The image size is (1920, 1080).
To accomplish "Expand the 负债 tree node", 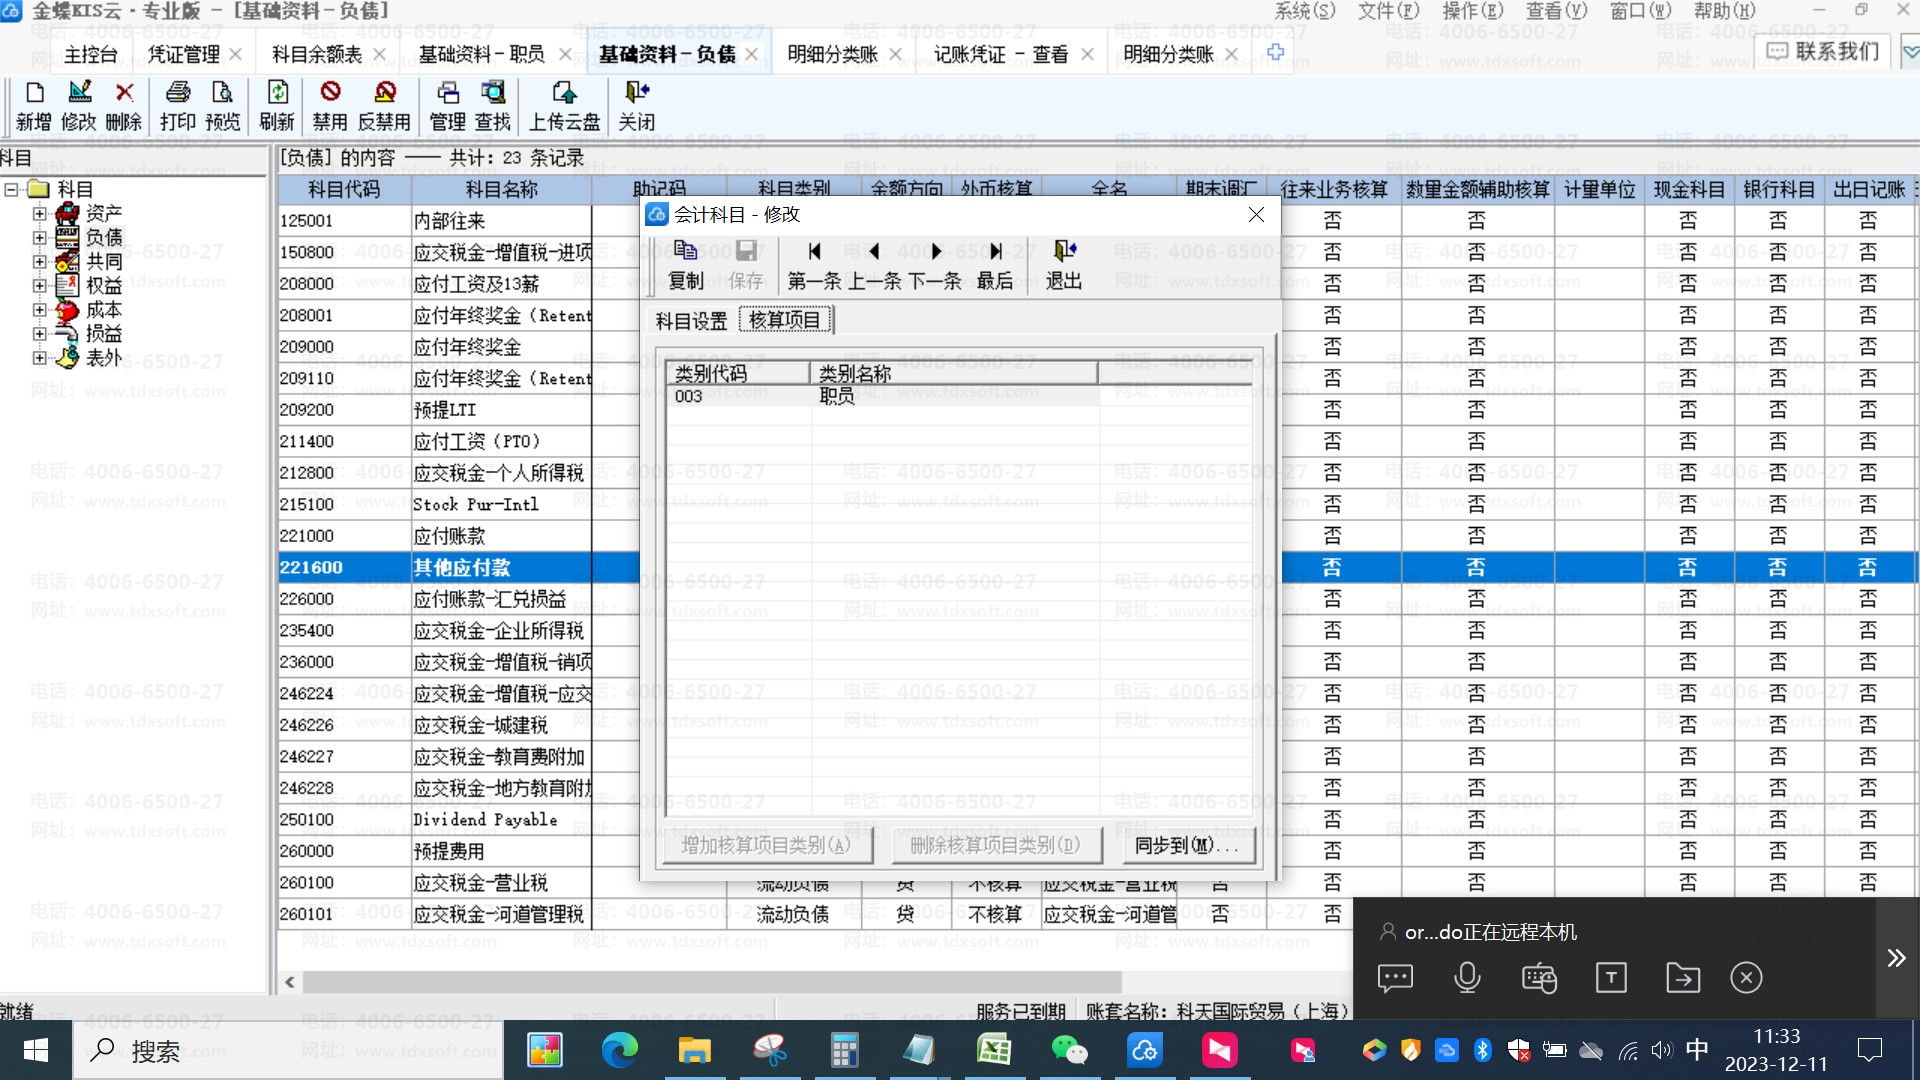I will 39,237.
